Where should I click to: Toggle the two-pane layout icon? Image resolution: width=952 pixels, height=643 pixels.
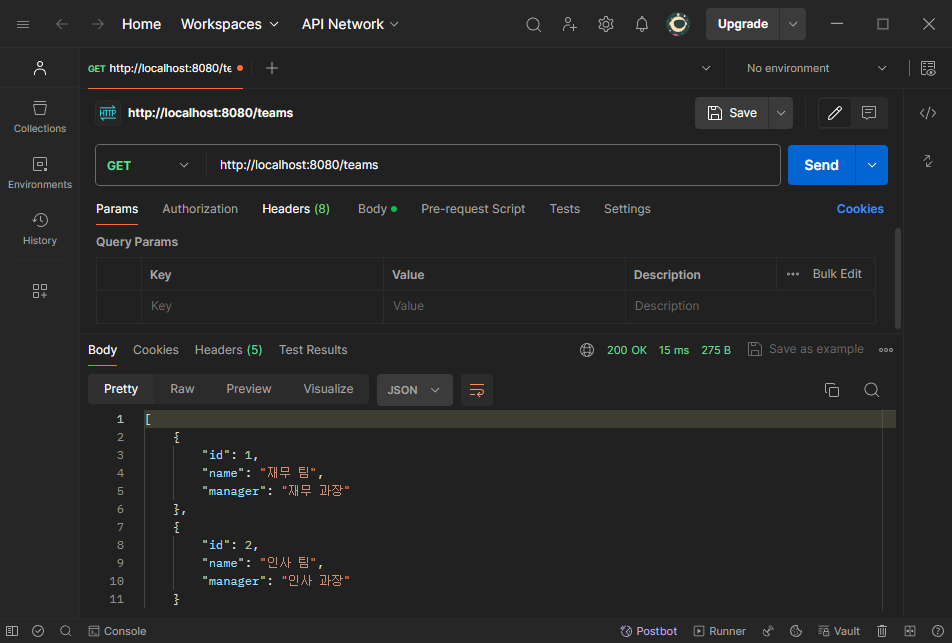910,631
